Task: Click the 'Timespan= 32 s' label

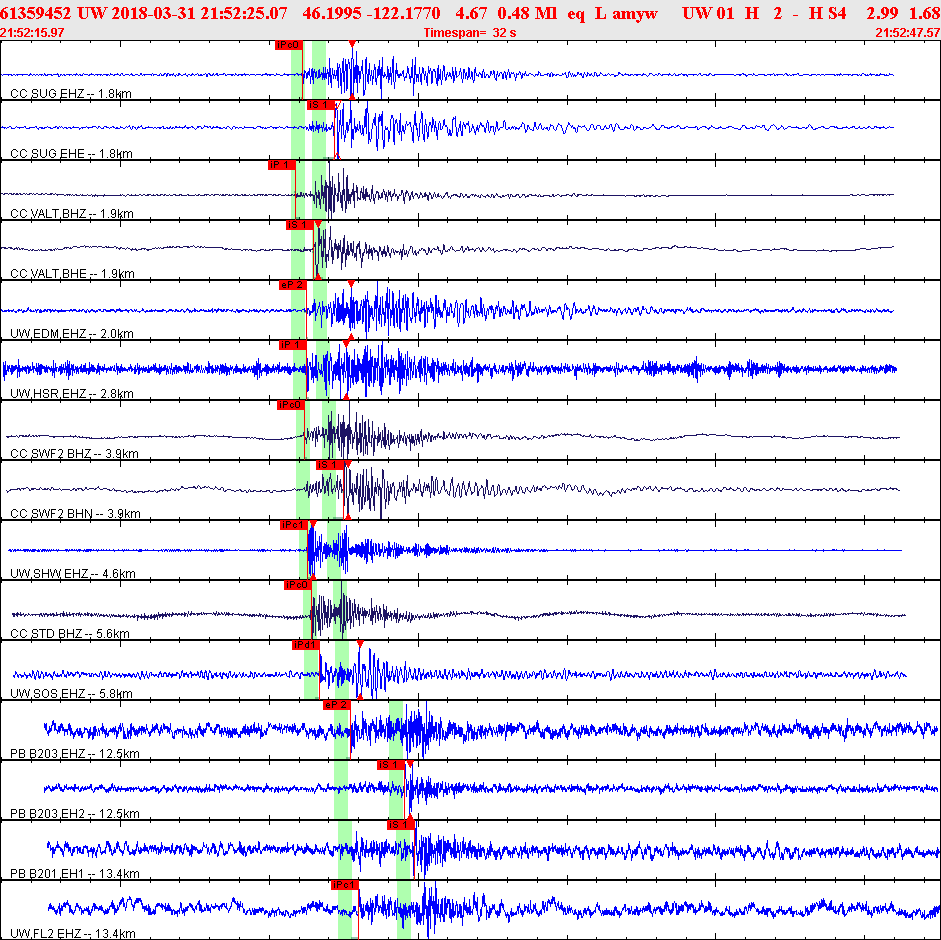Action: tap(470, 33)
